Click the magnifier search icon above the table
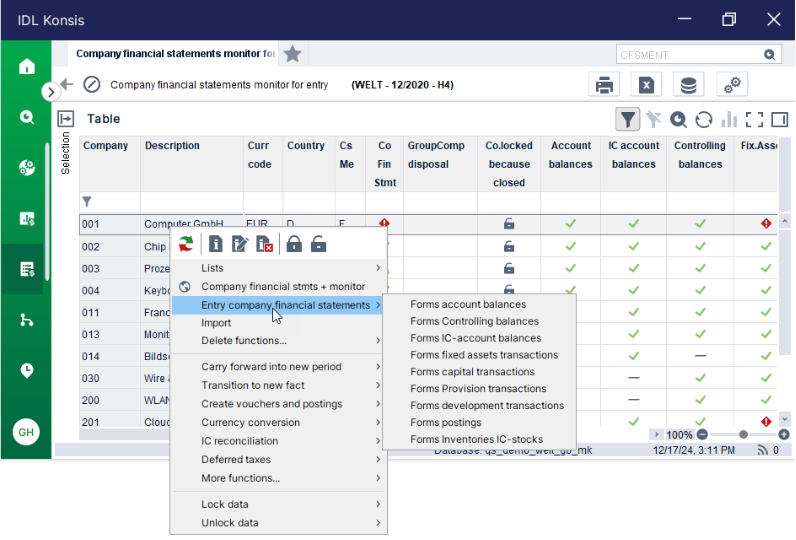The image size is (796, 540). (678, 120)
